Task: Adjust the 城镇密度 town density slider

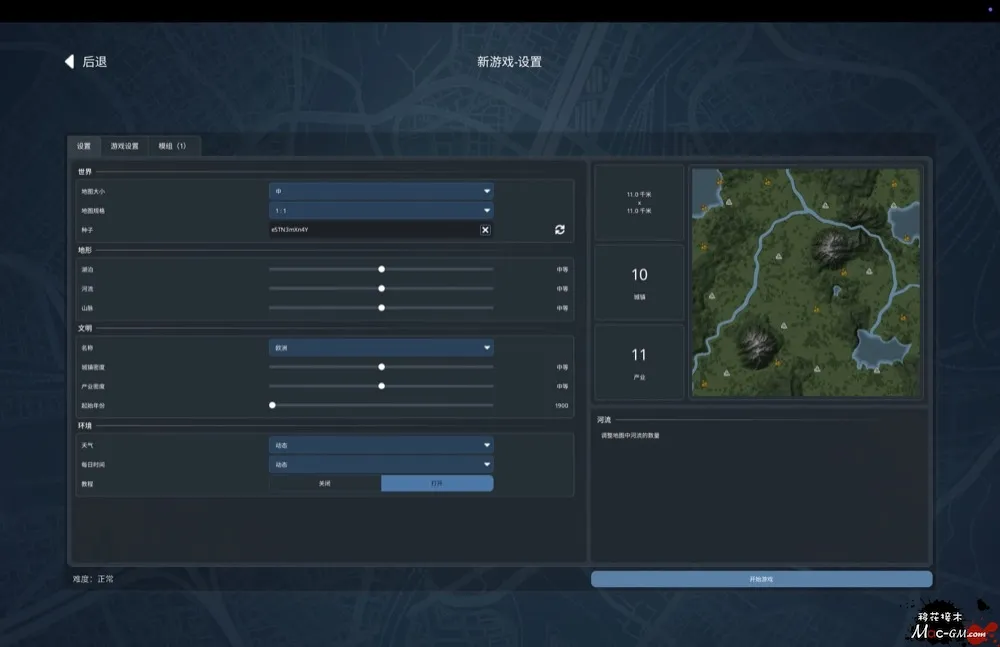Action: [381, 367]
